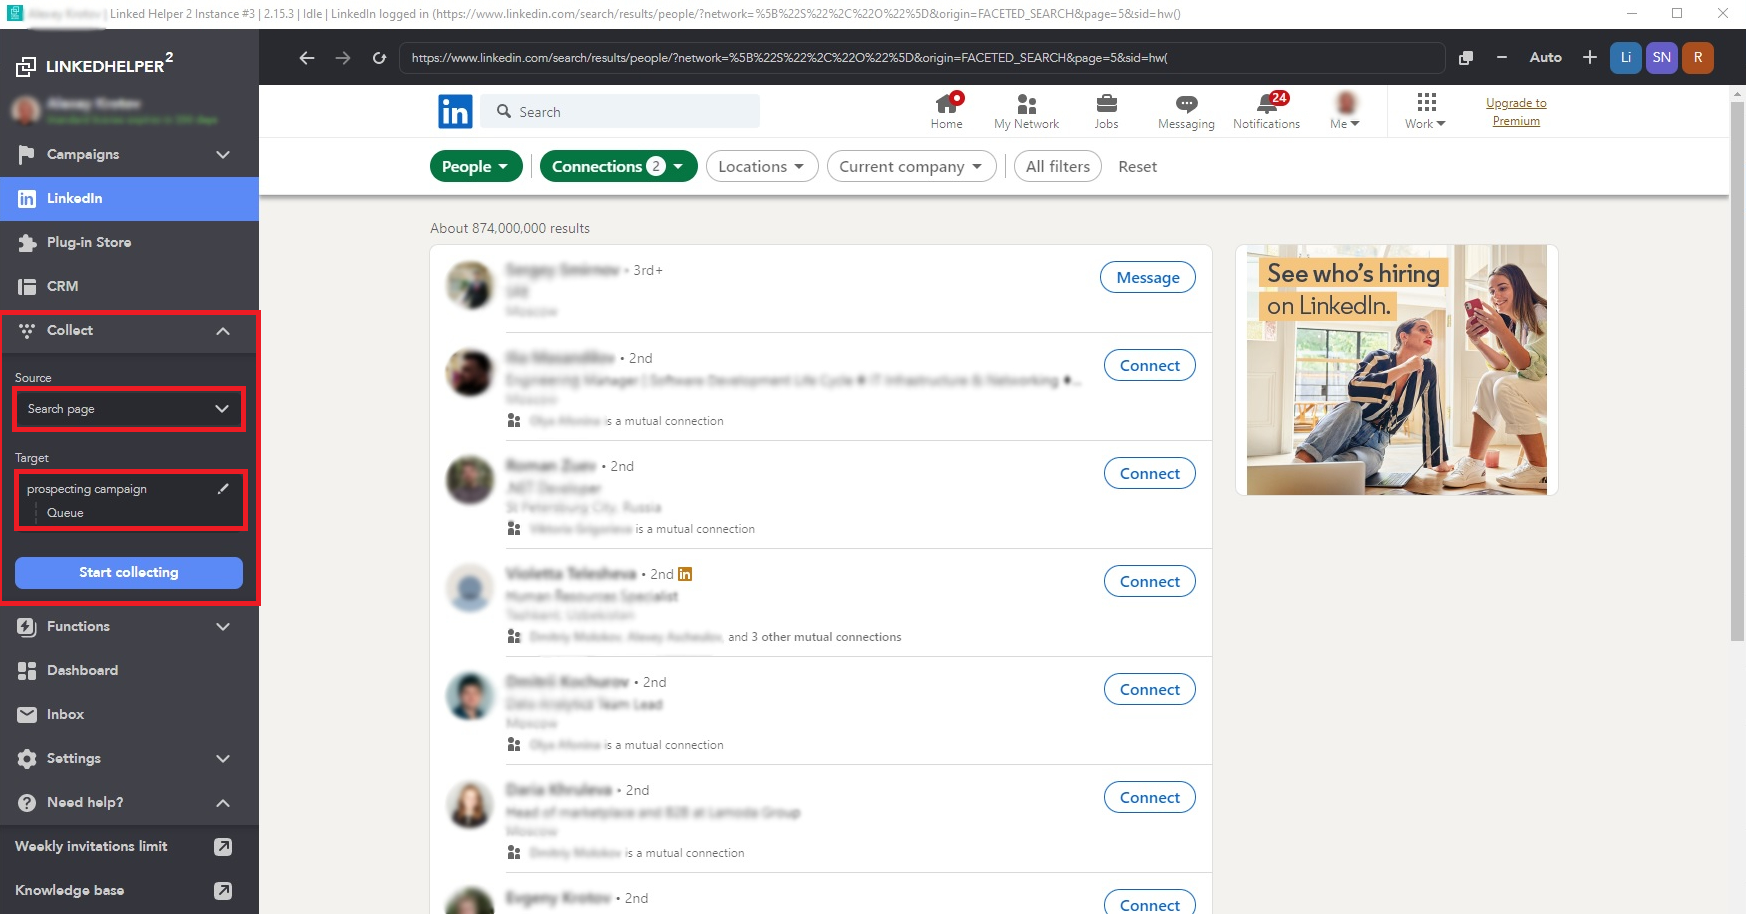
Task: Connect with the Team Lead result
Action: (1150, 690)
